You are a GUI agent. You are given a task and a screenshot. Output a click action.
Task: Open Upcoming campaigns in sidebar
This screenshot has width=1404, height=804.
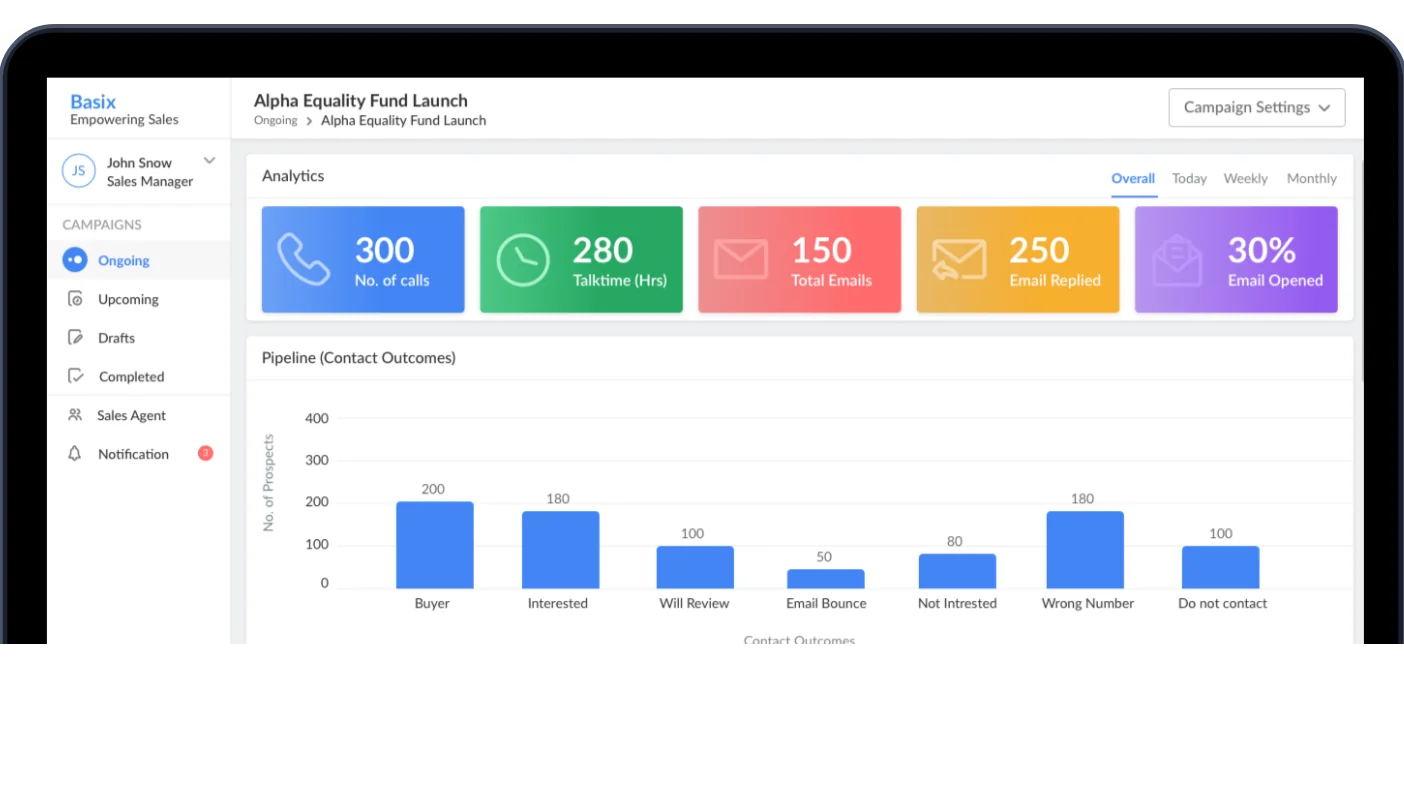coord(139,299)
